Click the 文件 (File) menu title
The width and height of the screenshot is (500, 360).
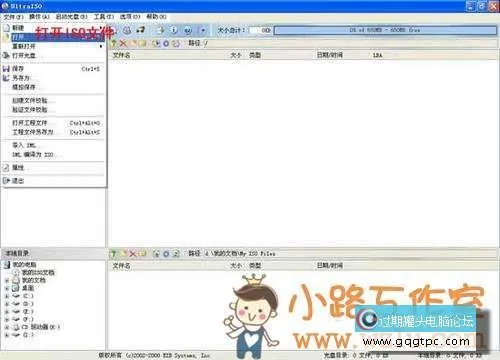[13, 16]
